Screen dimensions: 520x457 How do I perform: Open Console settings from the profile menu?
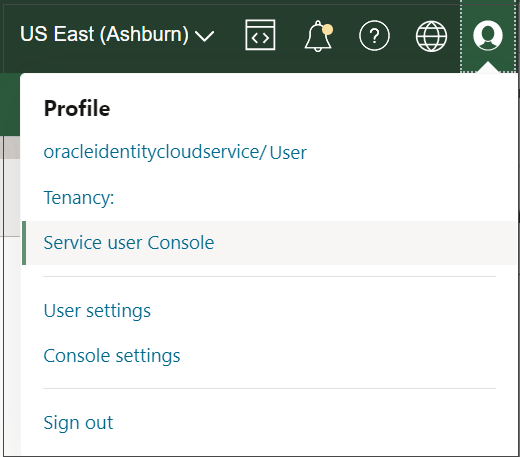coord(112,356)
